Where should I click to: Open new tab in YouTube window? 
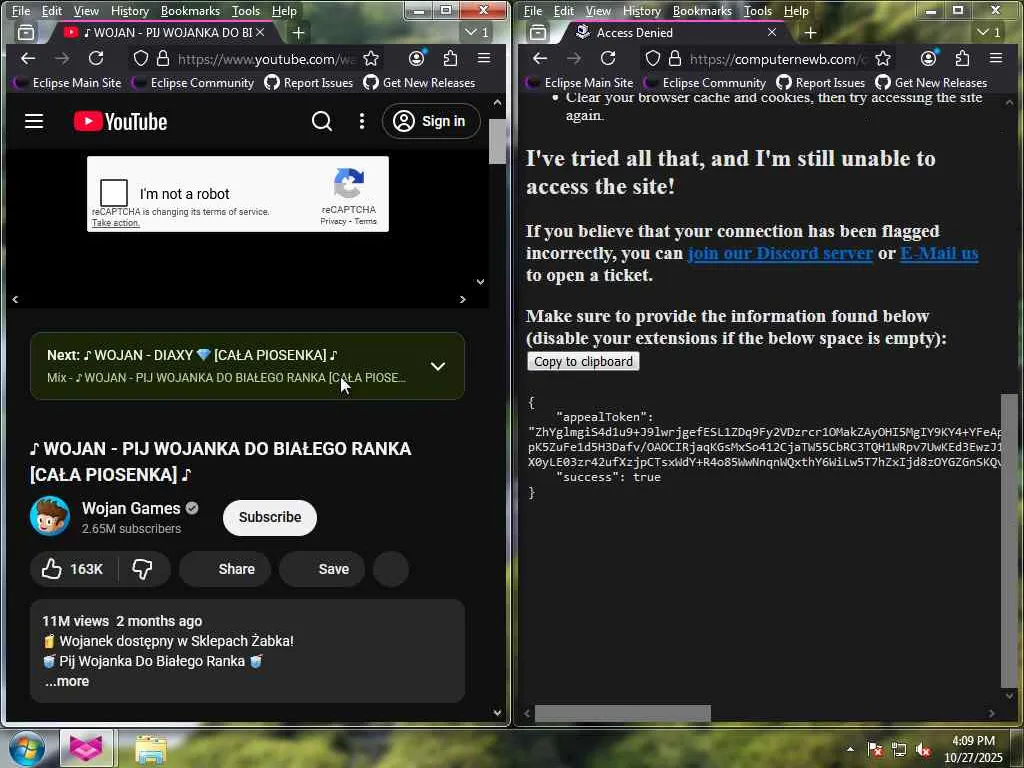(x=298, y=33)
